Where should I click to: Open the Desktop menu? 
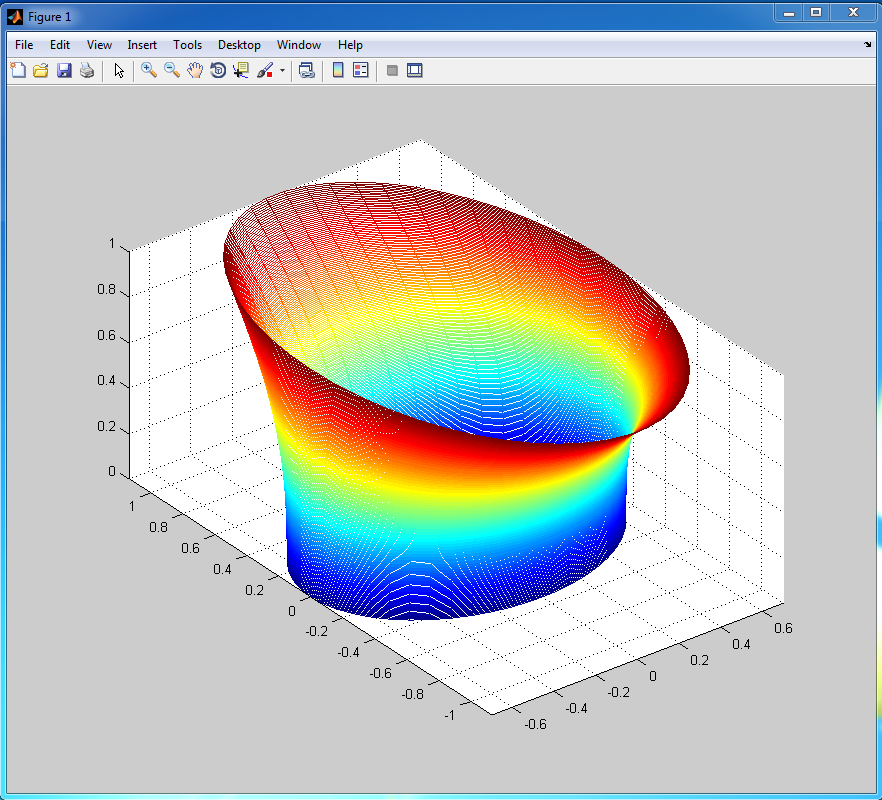(x=239, y=45)
